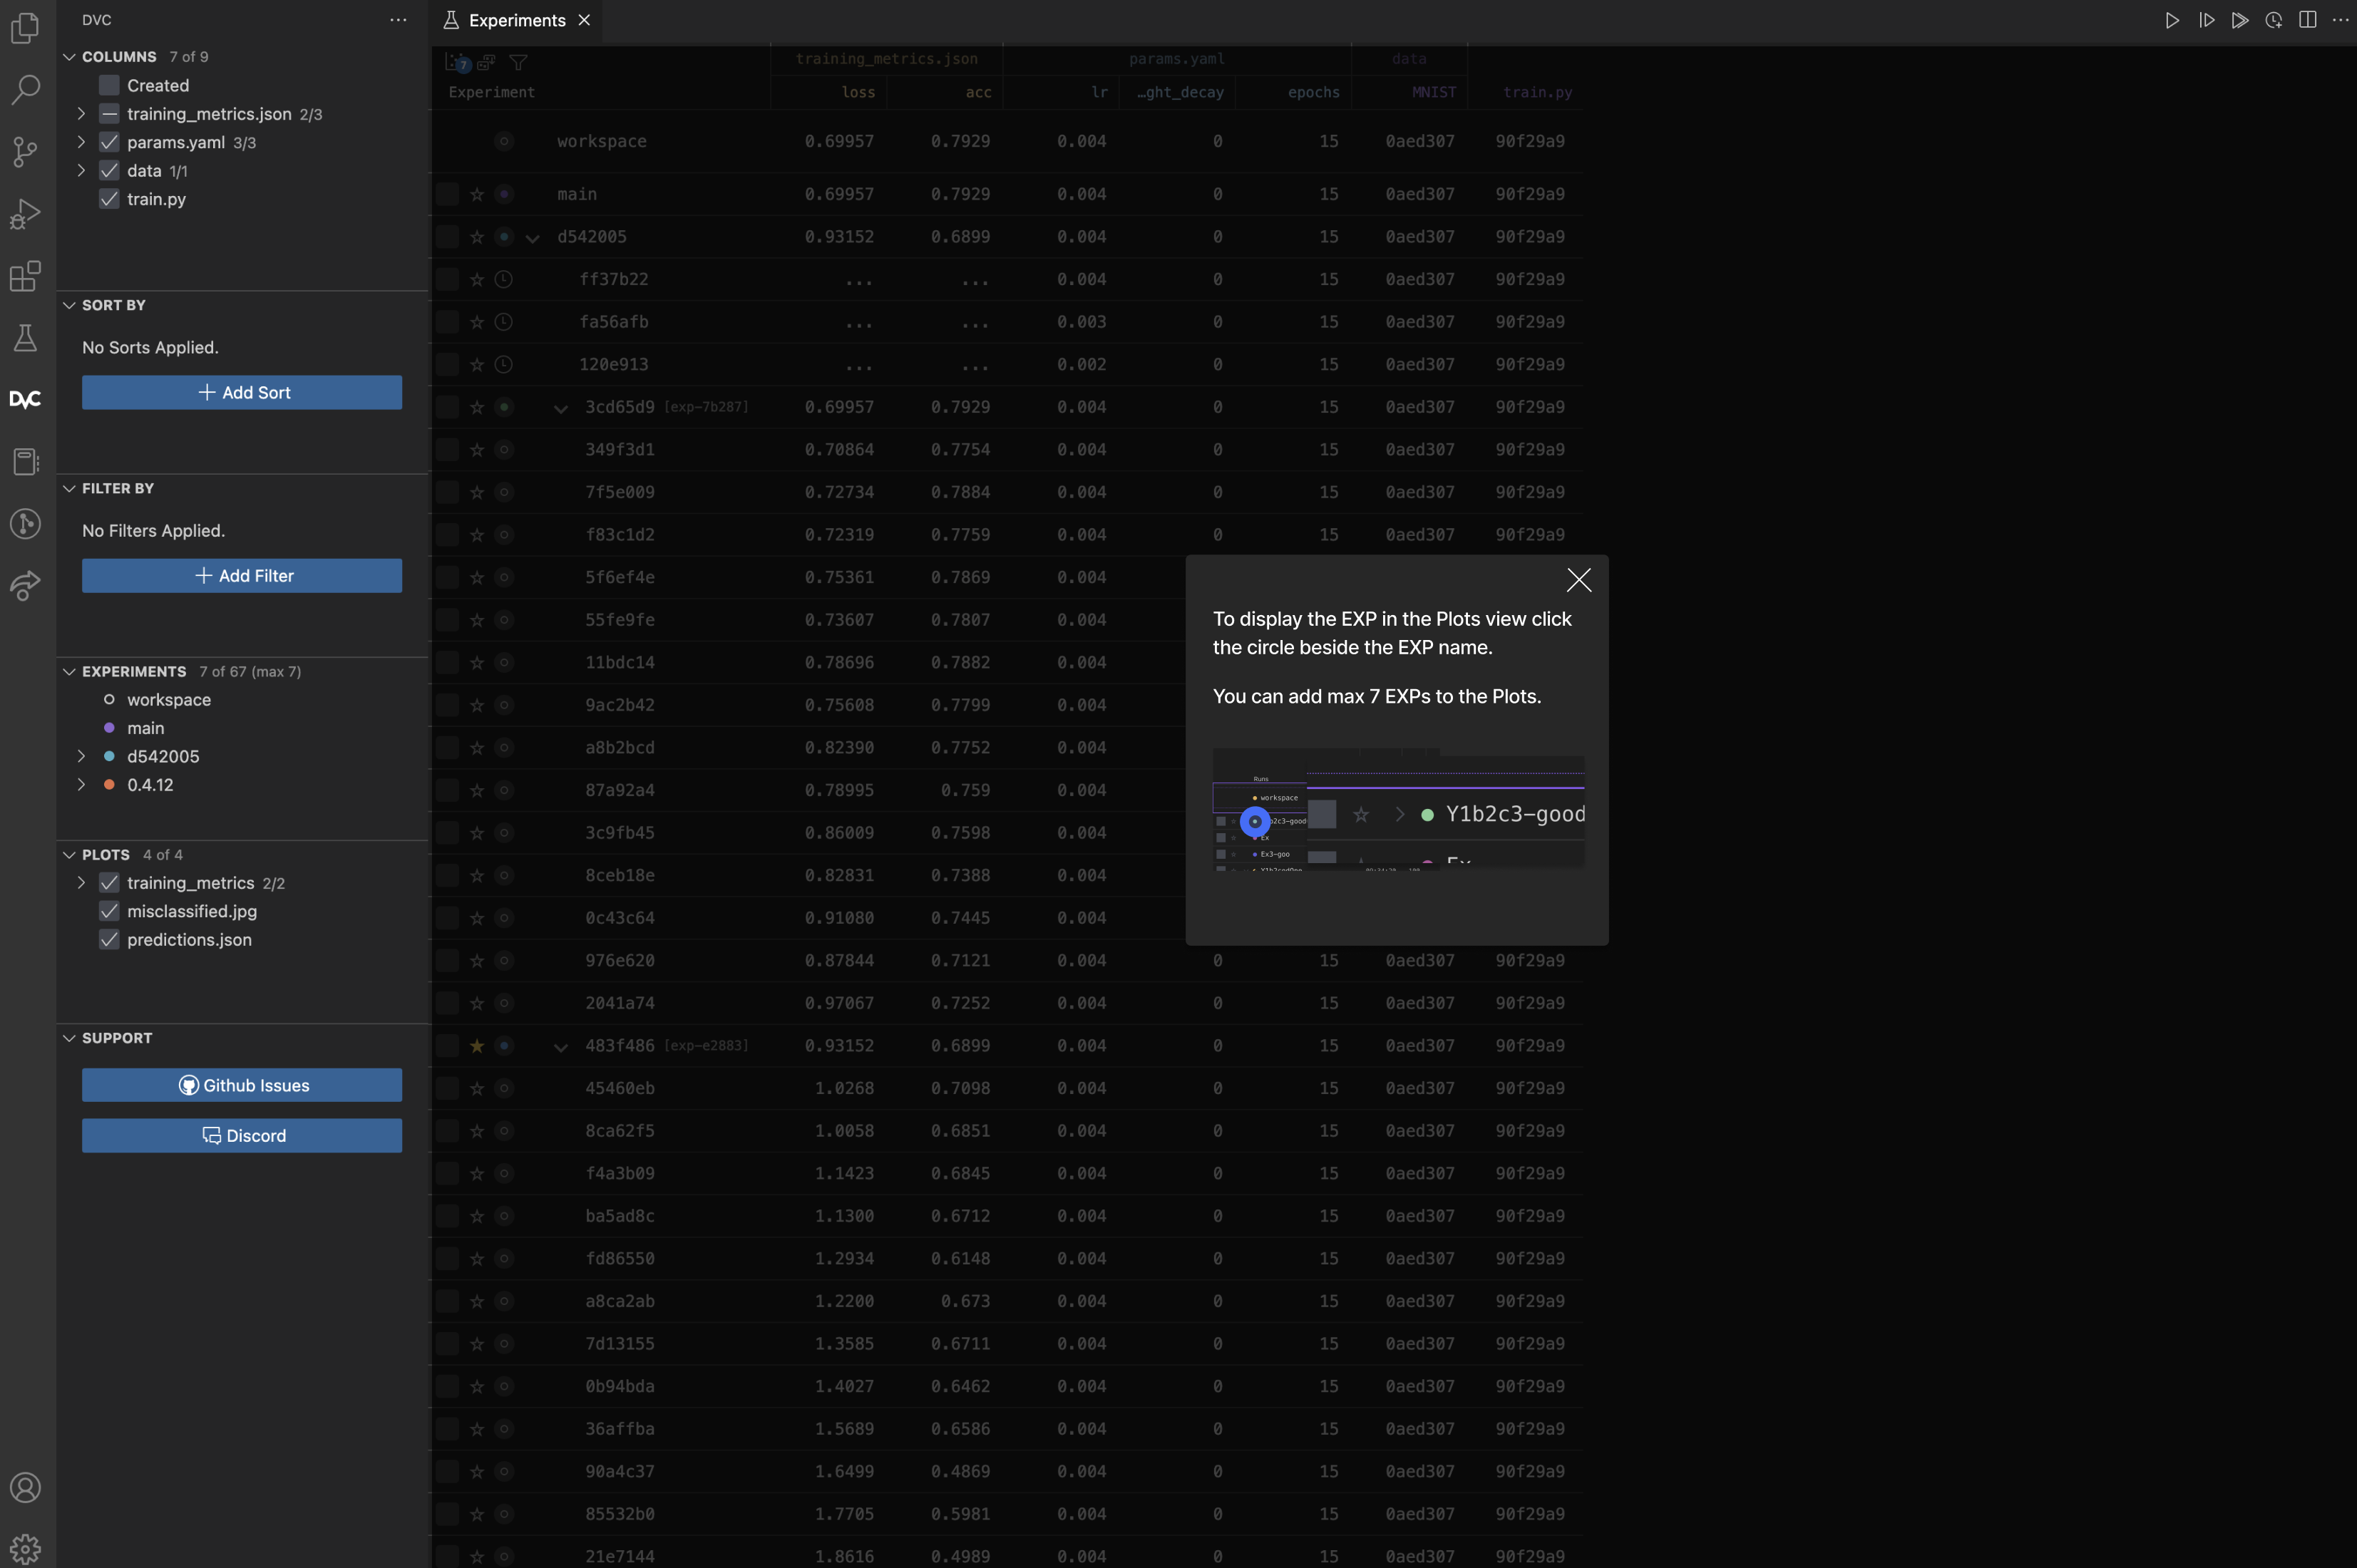The width and height of the screenshot is (2357, 1568).
Task: Open Github Issues support link
Action: click(241, 1085)
